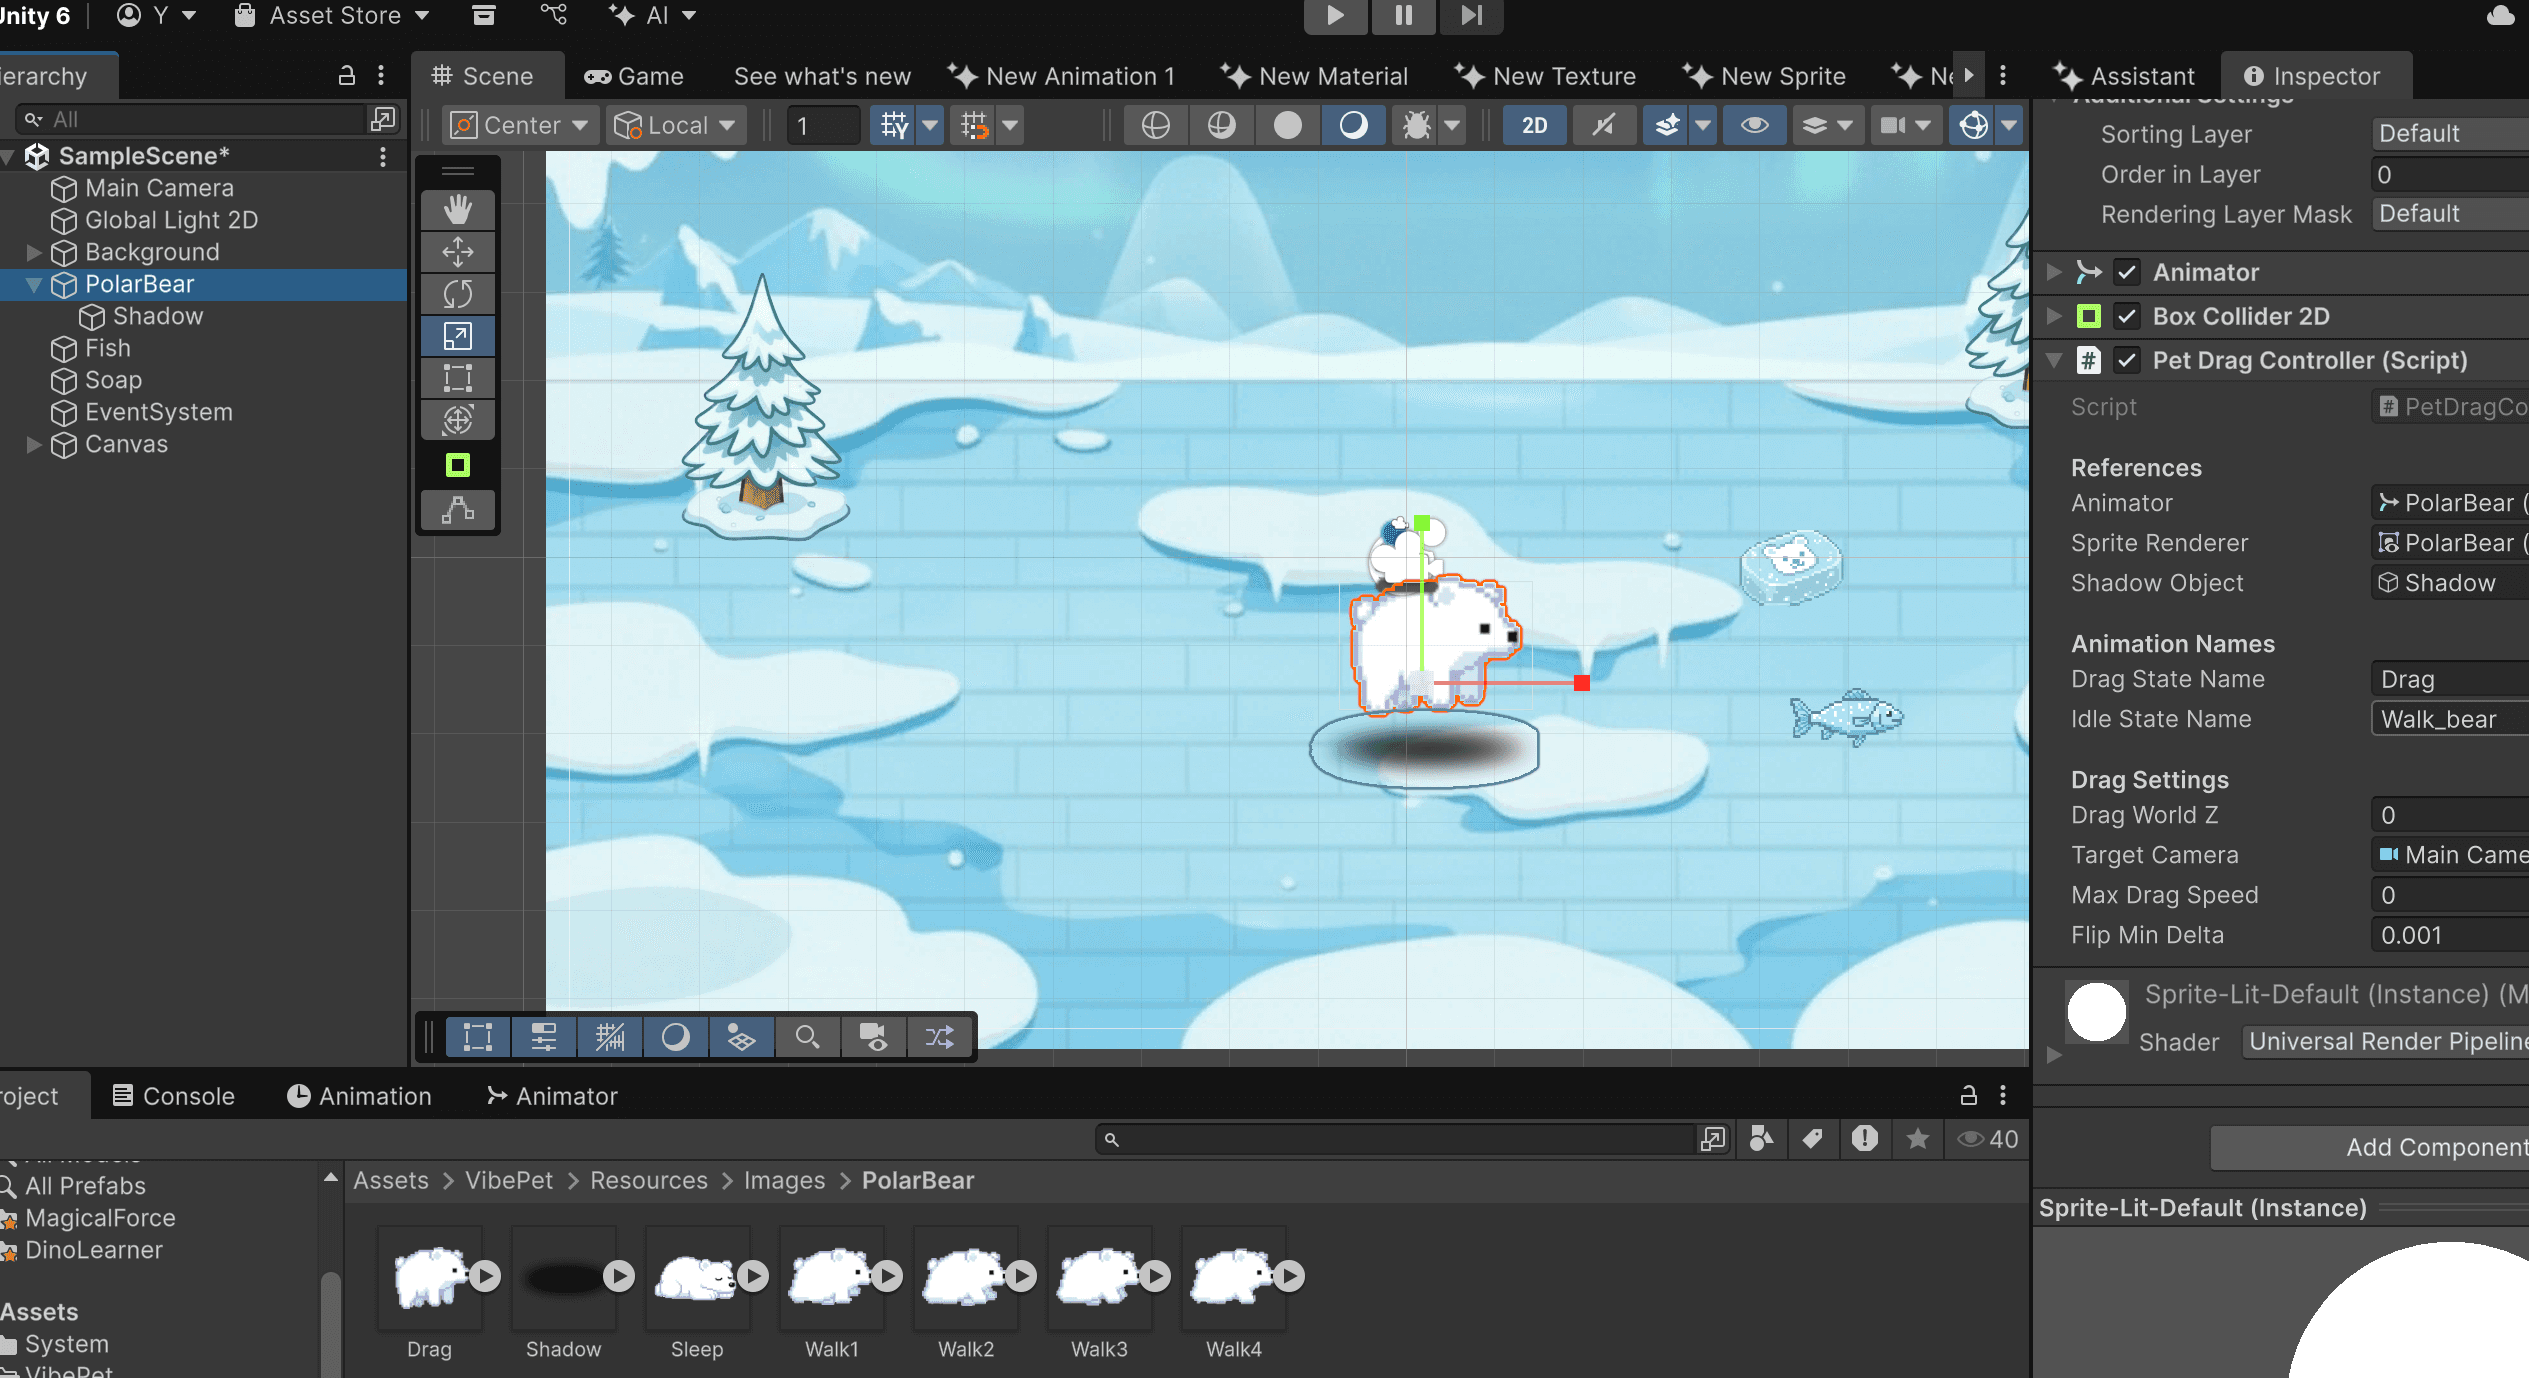Select the Hand view tool

coord(458,210)
